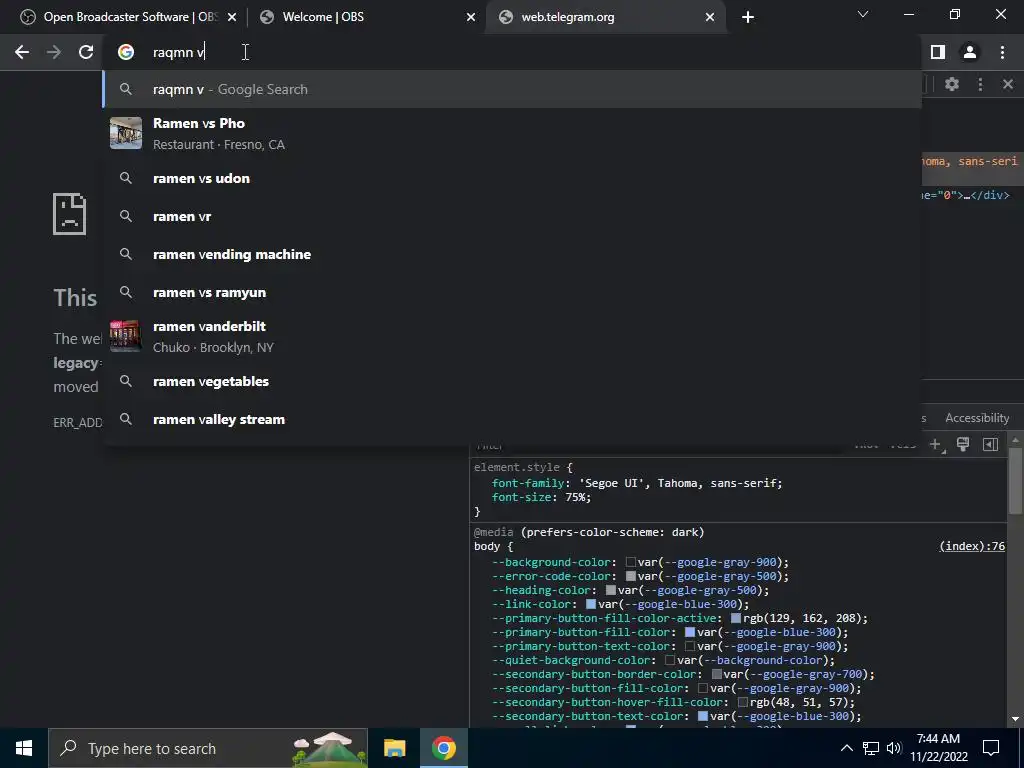
Task: Open the --secondary-button-fill-color swatch
Action: (x=703, y=688)
